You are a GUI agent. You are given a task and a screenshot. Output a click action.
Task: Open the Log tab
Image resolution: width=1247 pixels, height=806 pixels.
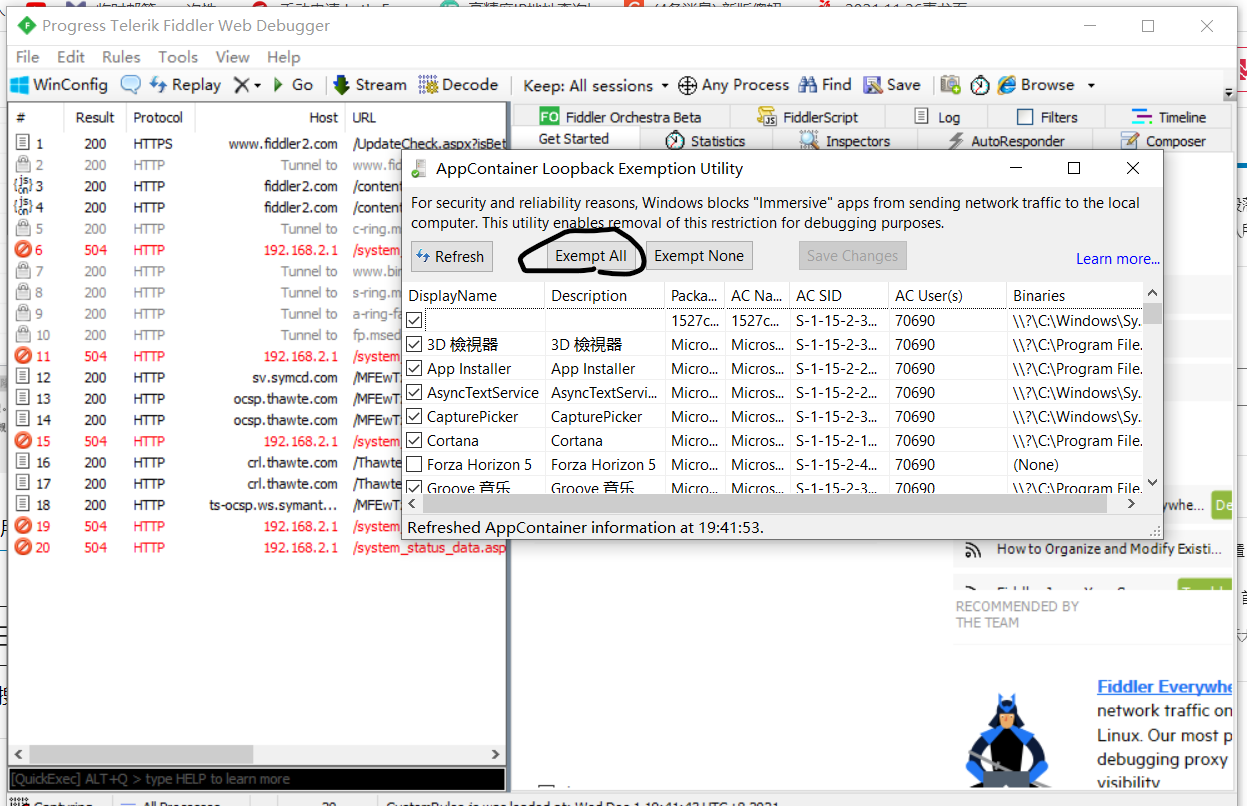point(938,117)
